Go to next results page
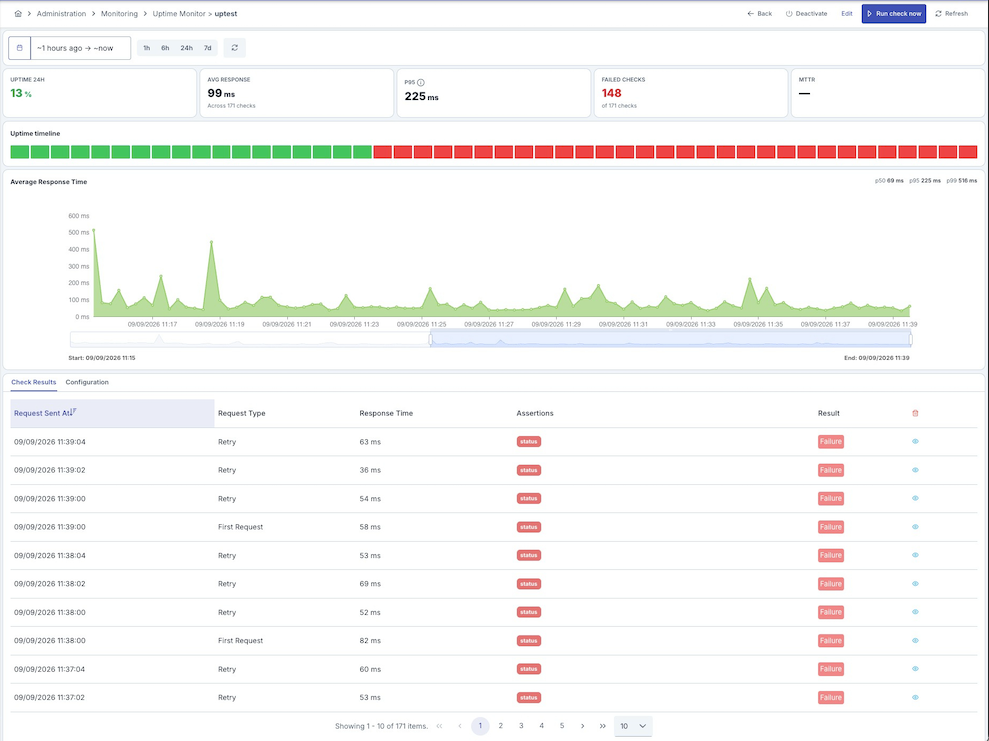 [582, 726]
